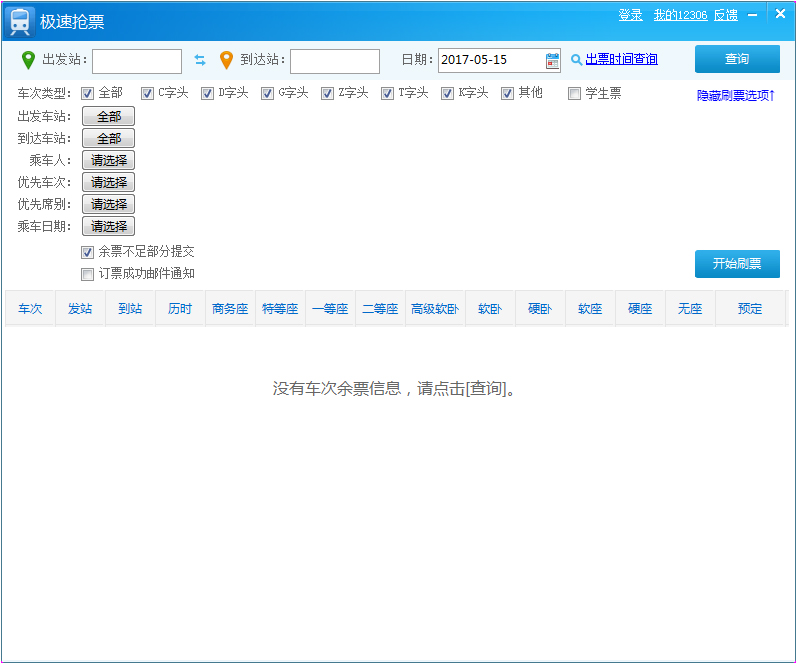Click the orange arrival station pin icon
Screen dimensions: 798x665
226,60
